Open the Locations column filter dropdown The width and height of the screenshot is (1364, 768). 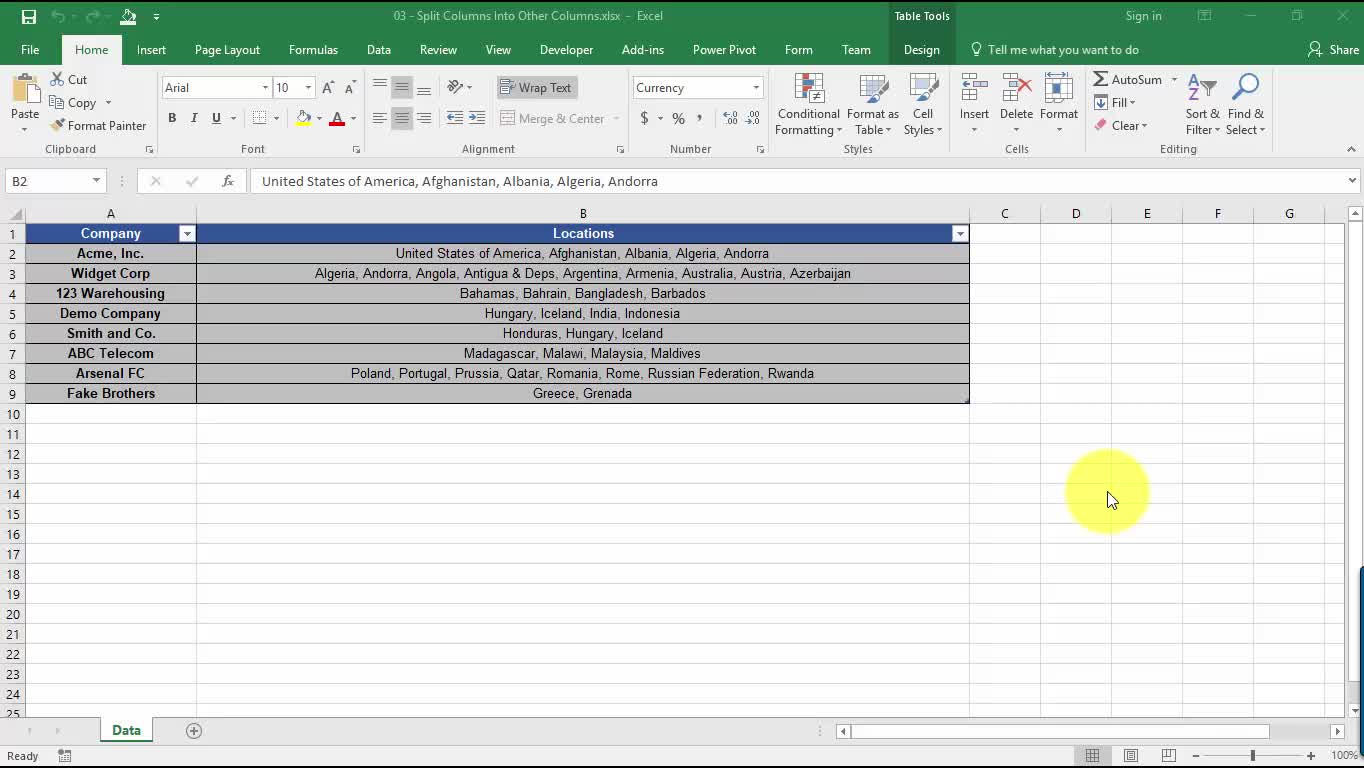point(959,234)
